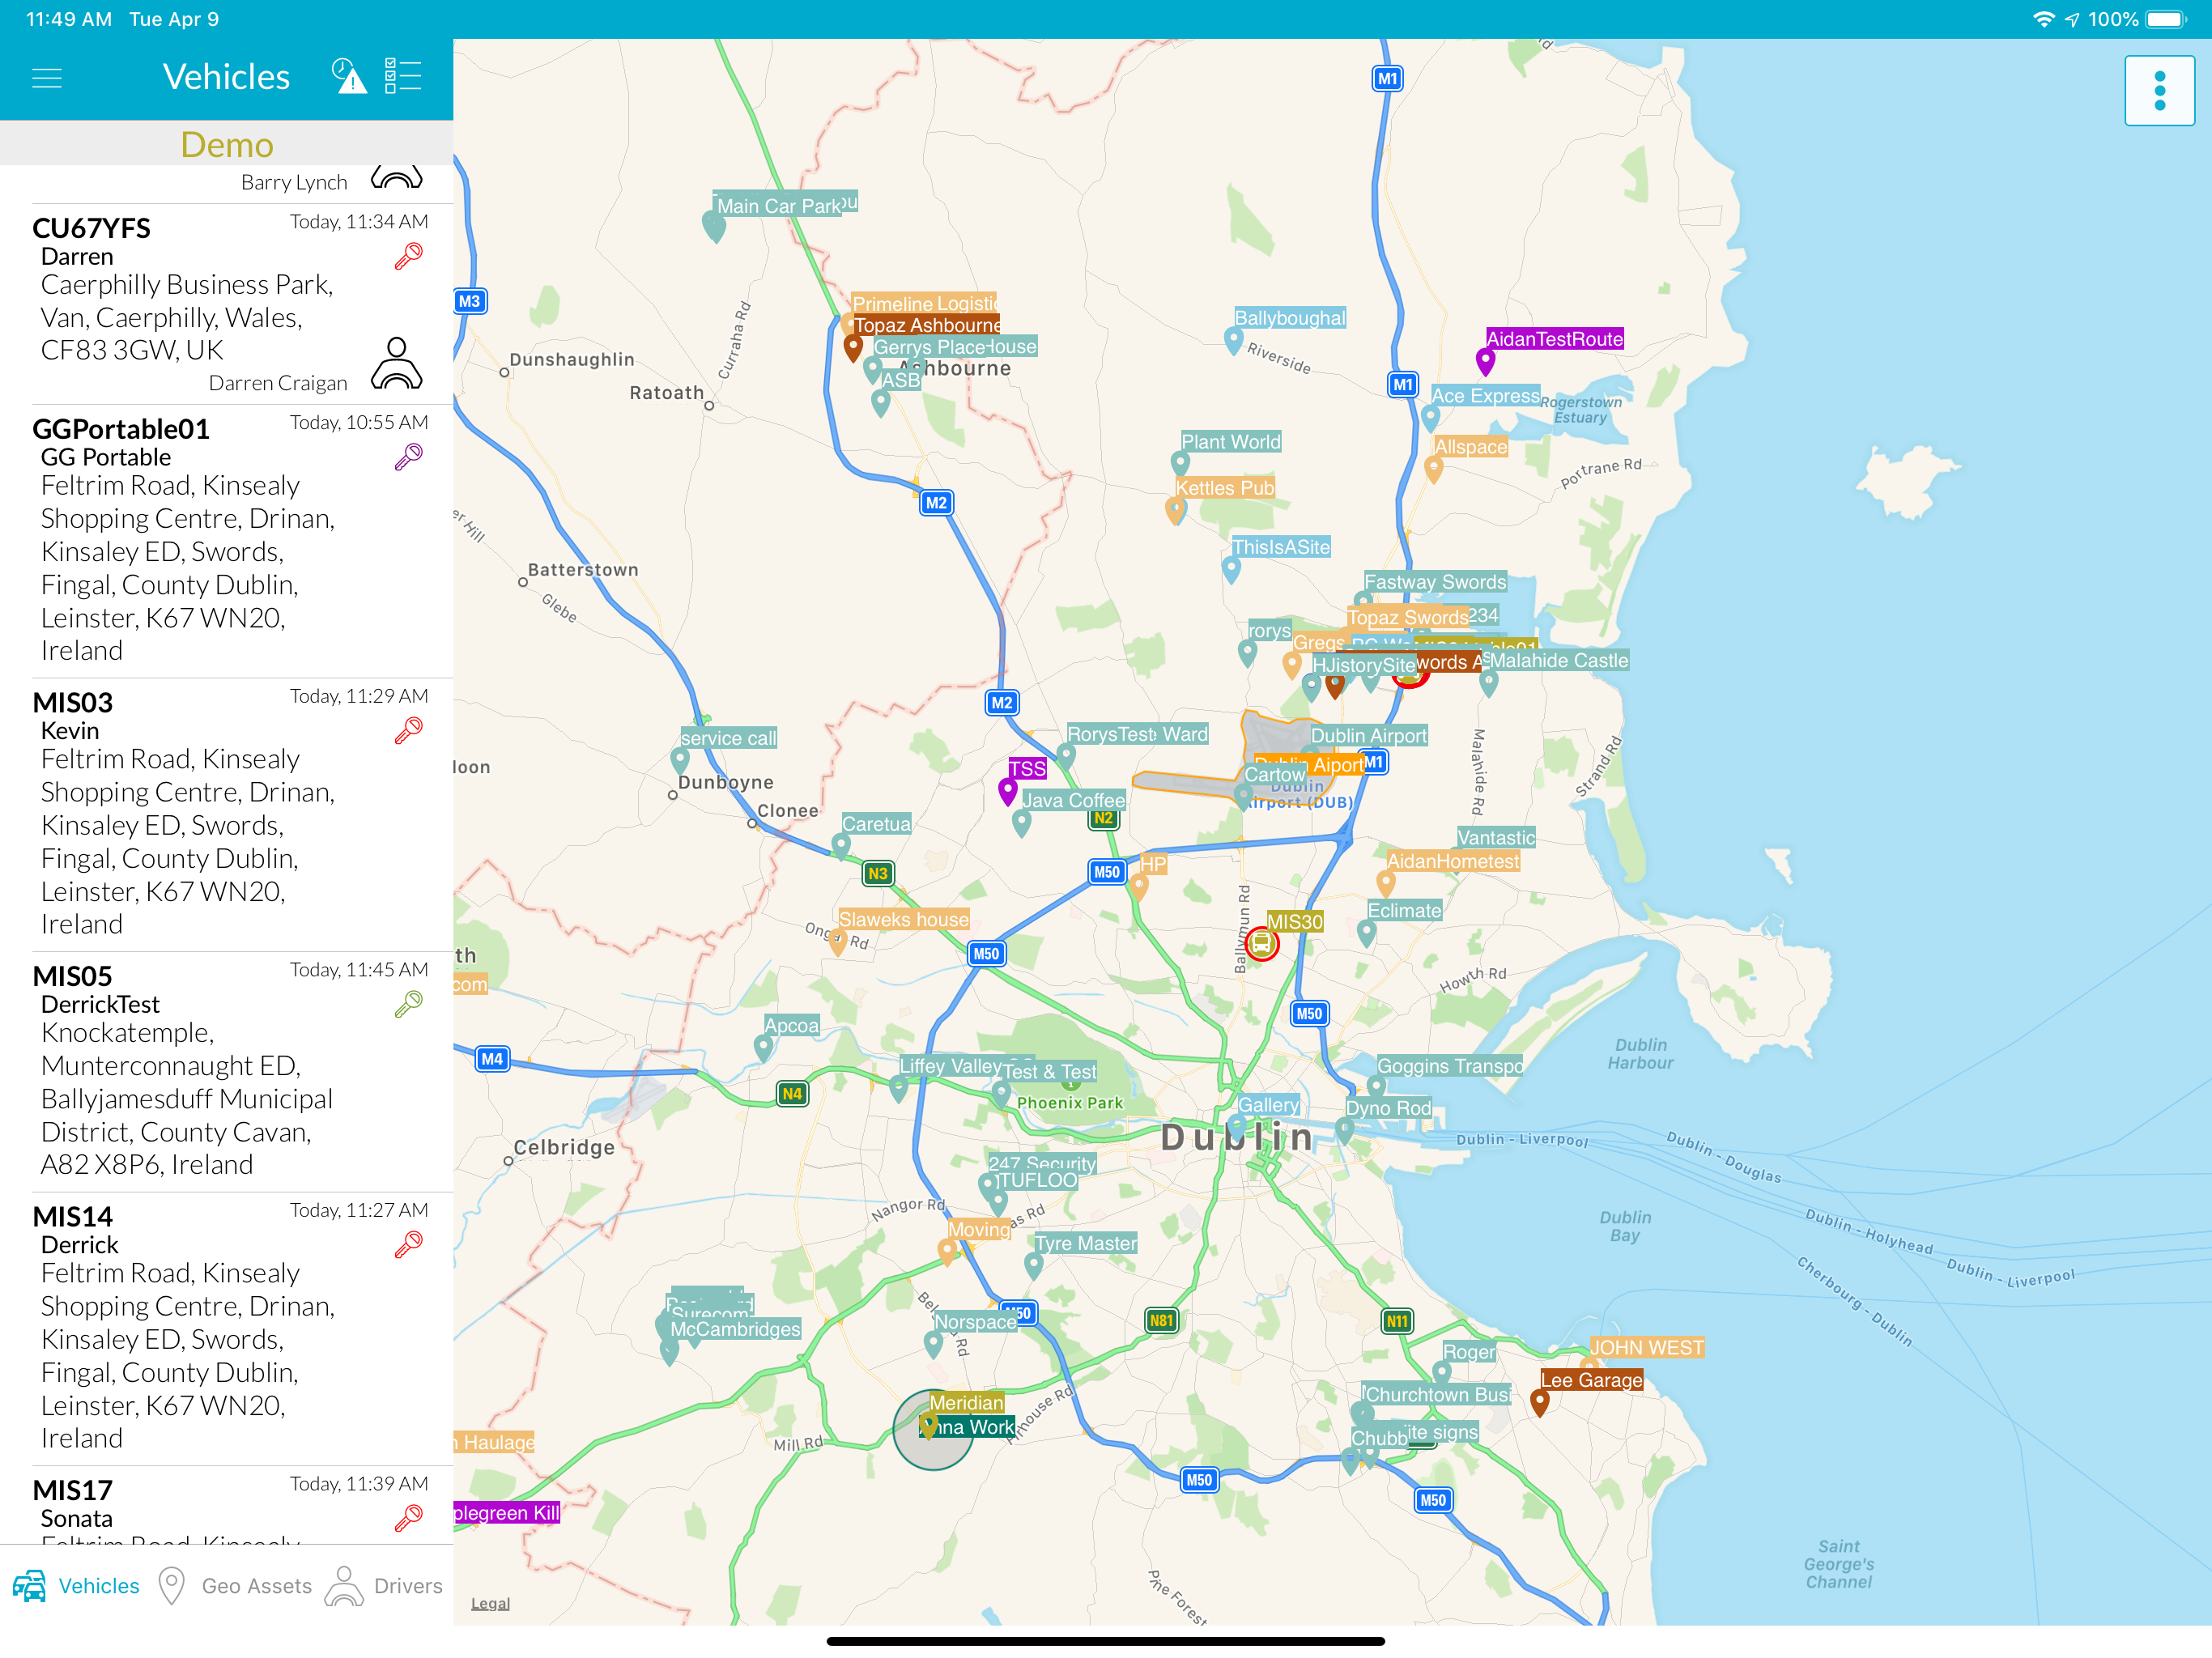Tap the Barry Lynch driver icon
2212x1658 pixels.
[x=397, y=178]
